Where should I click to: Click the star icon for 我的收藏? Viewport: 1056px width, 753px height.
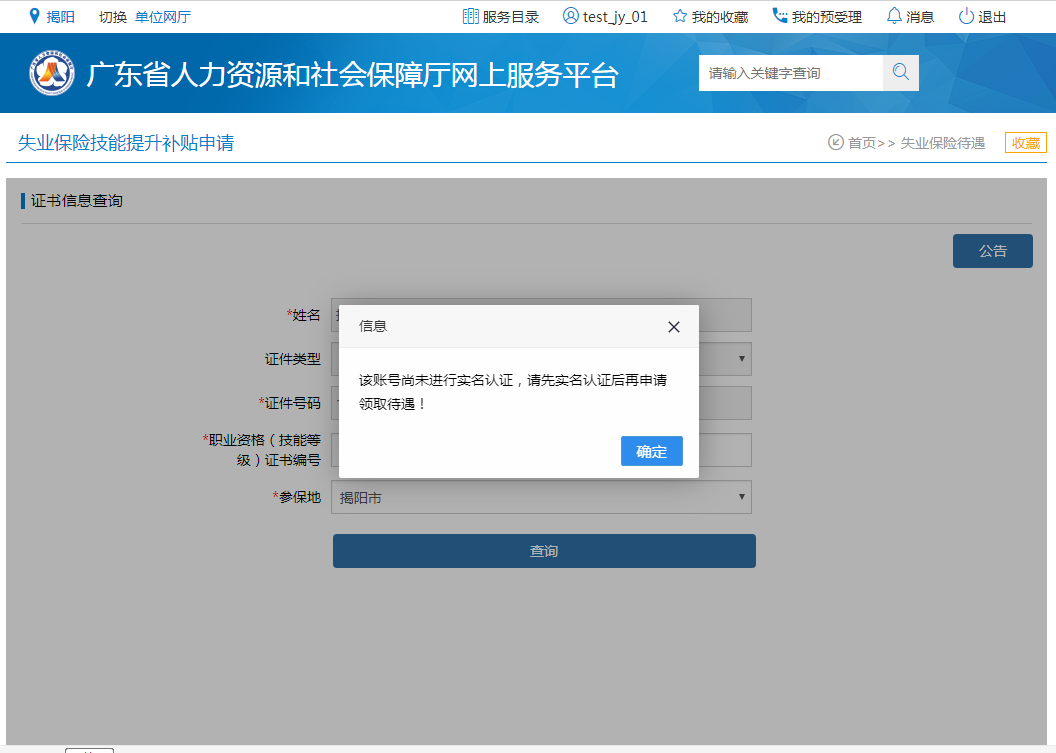click(680, 16)
